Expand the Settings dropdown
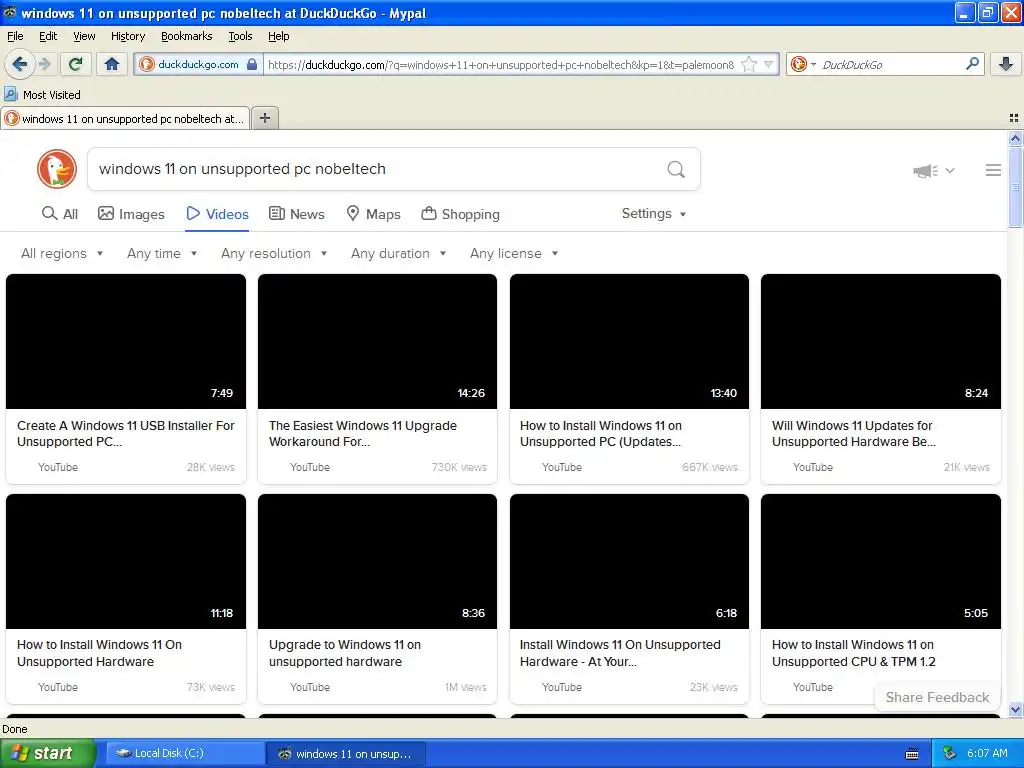Image resolution: width=1024 pixels, height=768 pixels. point(654,214)
